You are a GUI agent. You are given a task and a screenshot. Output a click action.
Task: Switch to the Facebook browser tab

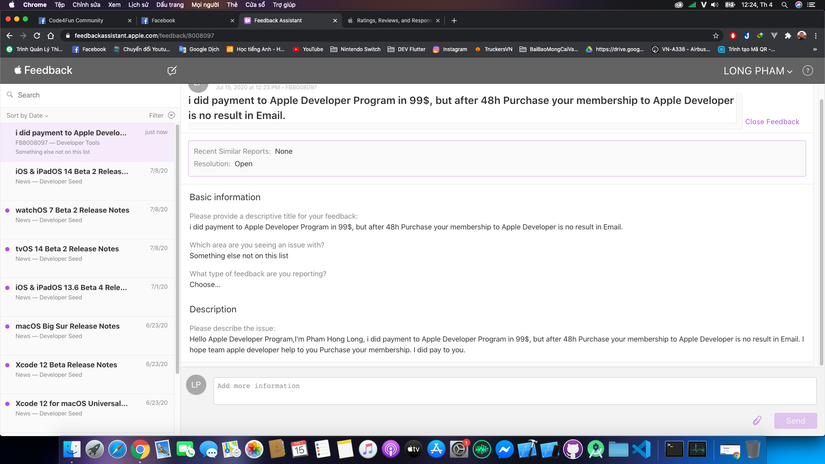186,21
